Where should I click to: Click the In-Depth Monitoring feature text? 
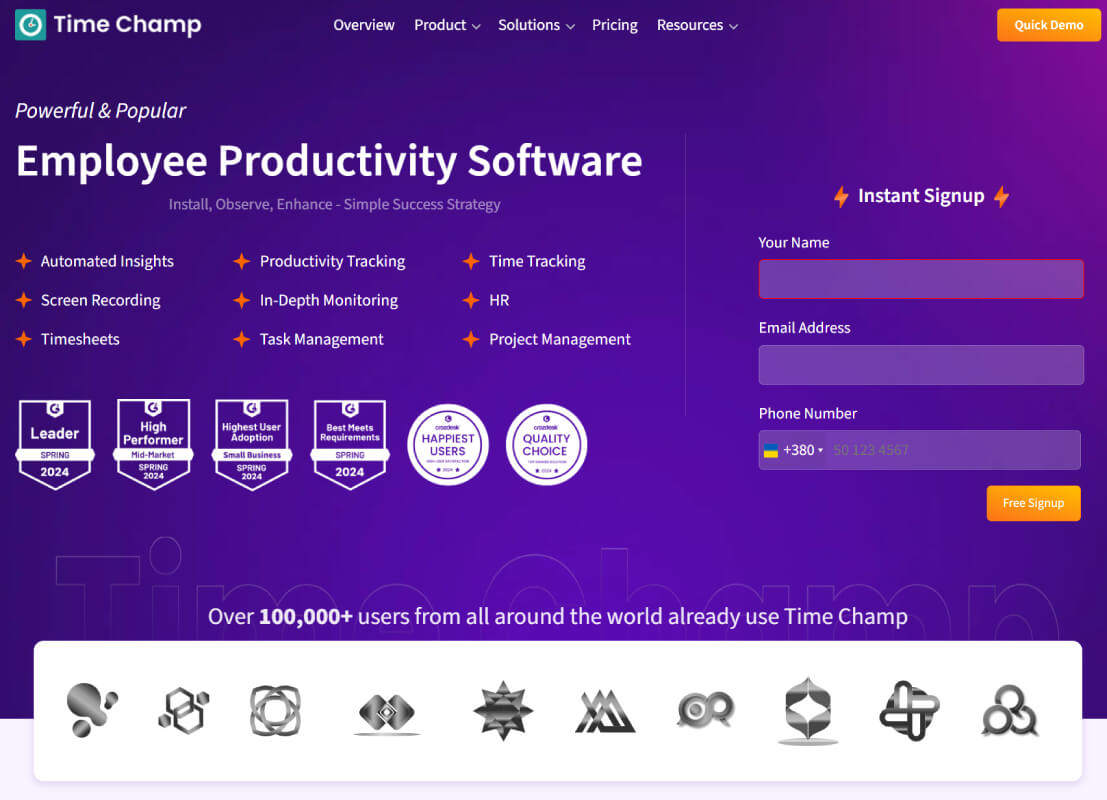coord(329,300)
